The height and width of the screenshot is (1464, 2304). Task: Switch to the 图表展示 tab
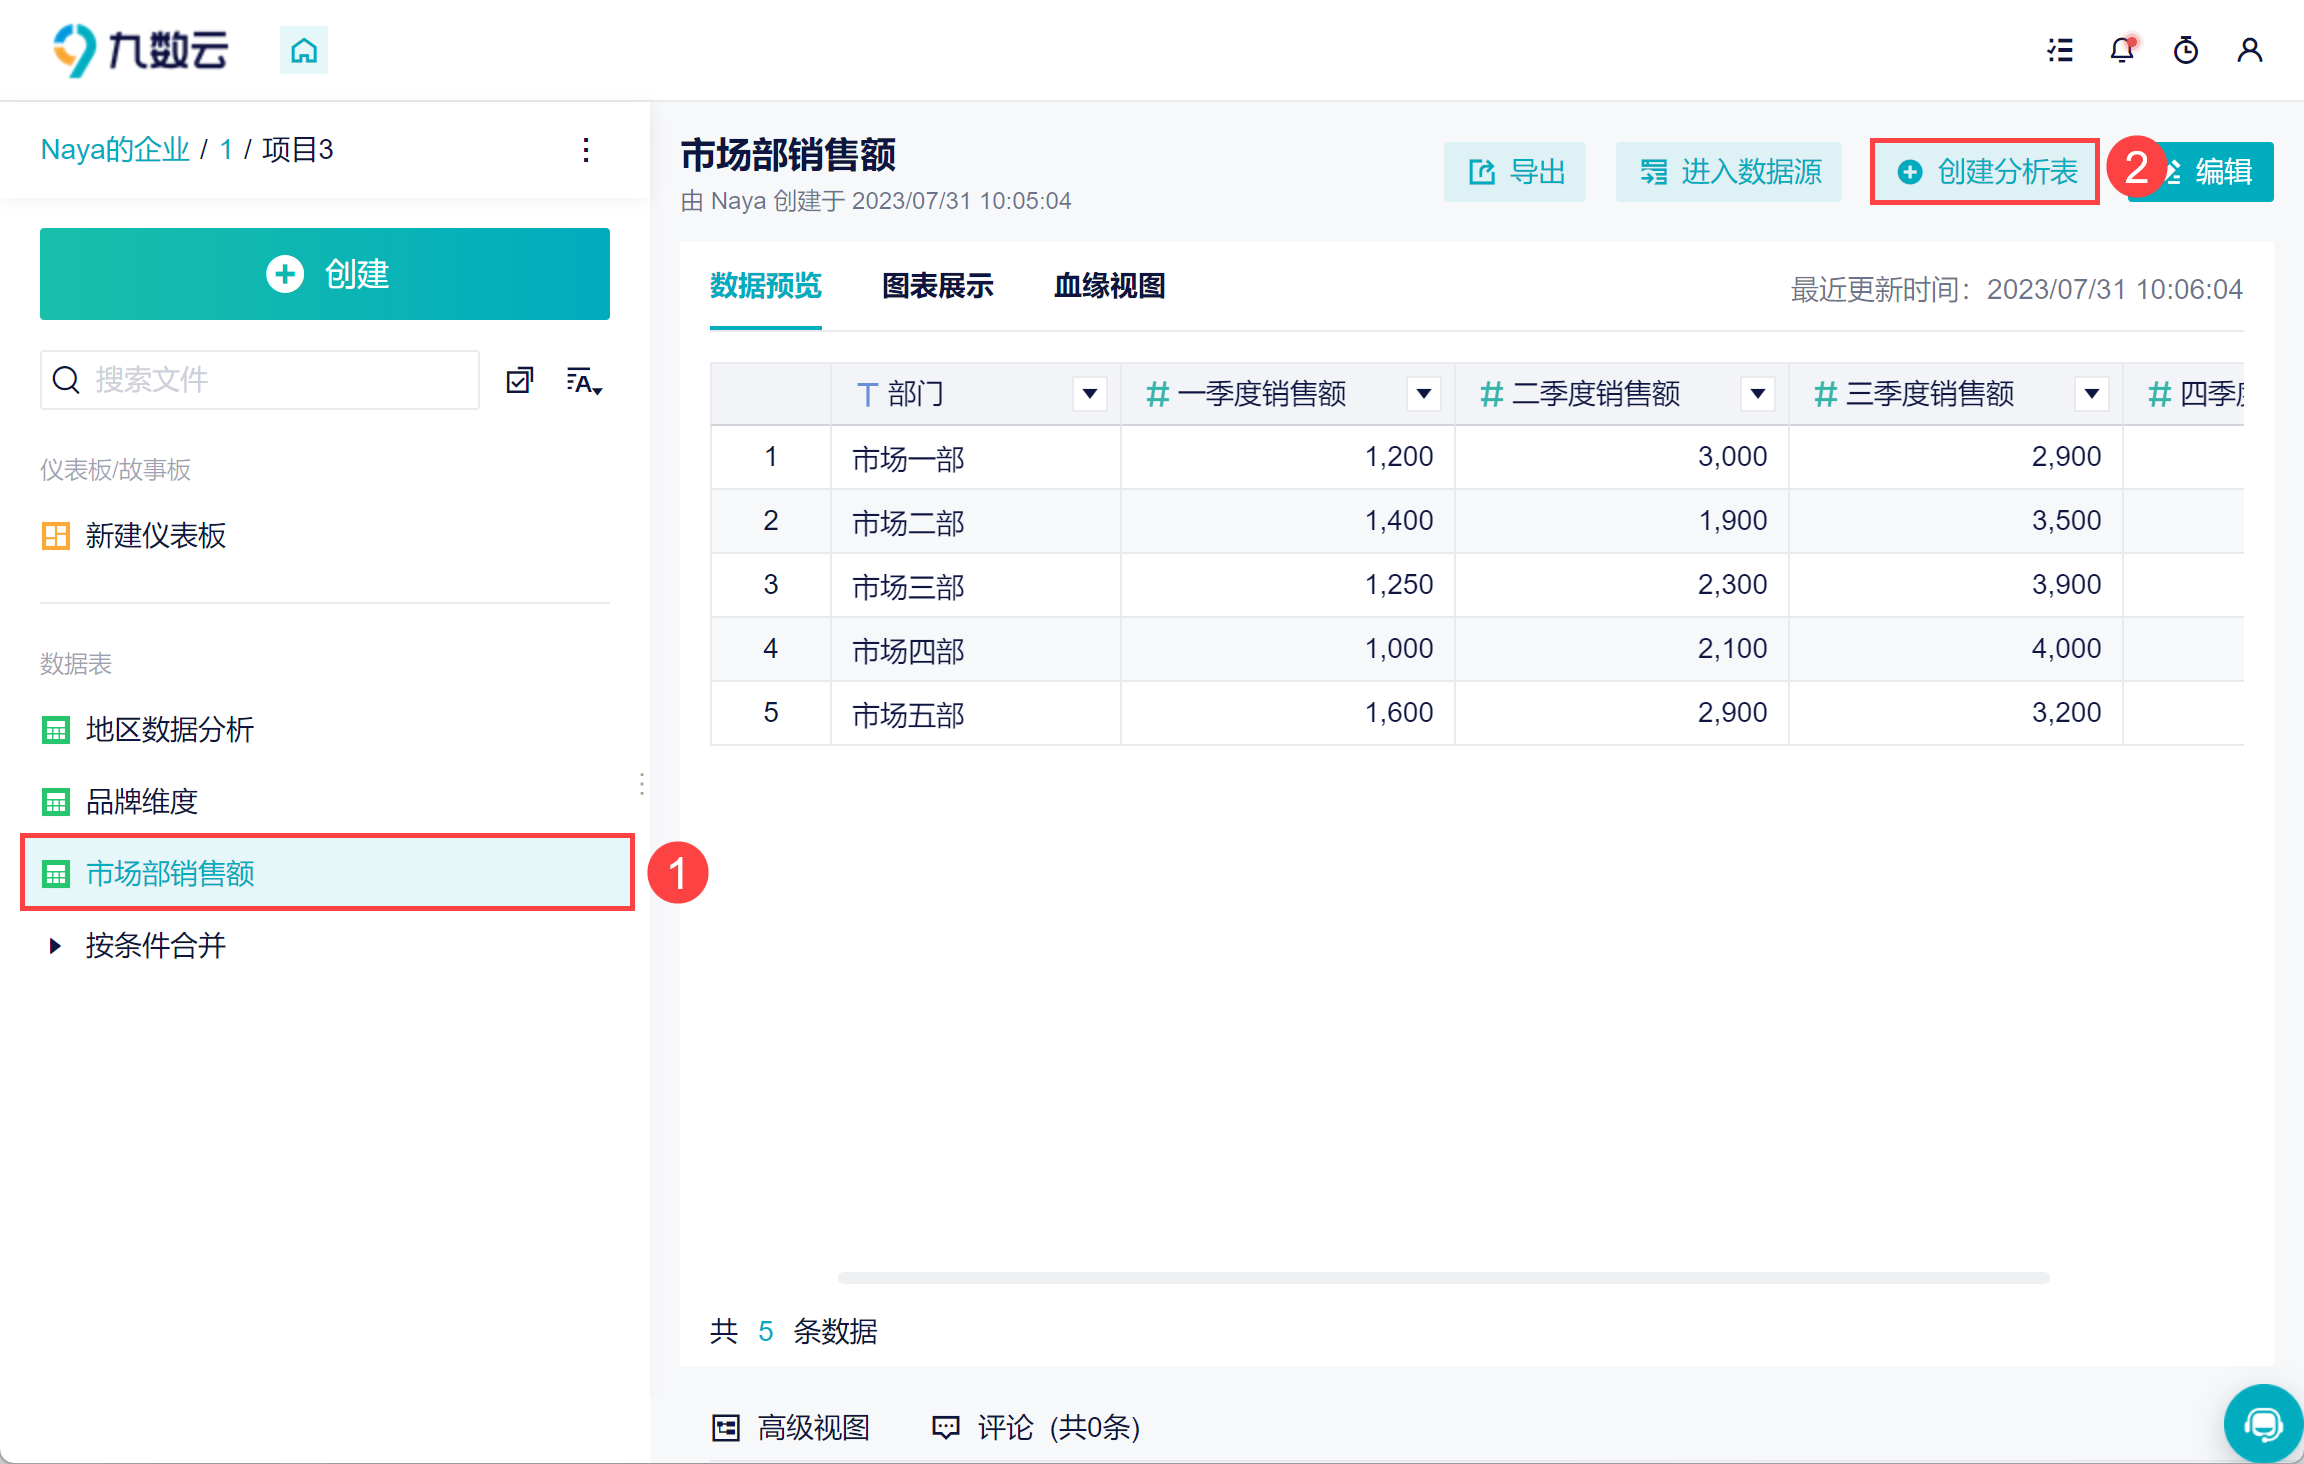[938, 286]
